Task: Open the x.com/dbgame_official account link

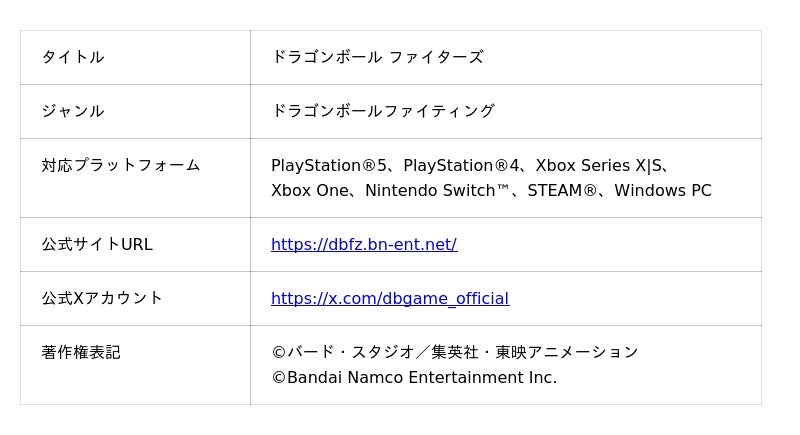Action: 389,298
